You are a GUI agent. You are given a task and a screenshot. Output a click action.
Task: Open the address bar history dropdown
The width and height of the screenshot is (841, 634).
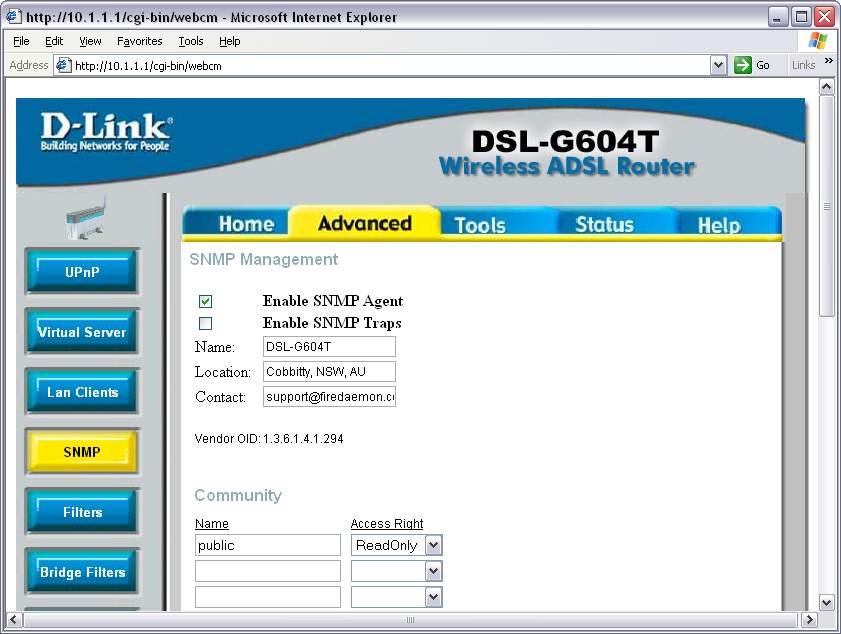point(718,65)
